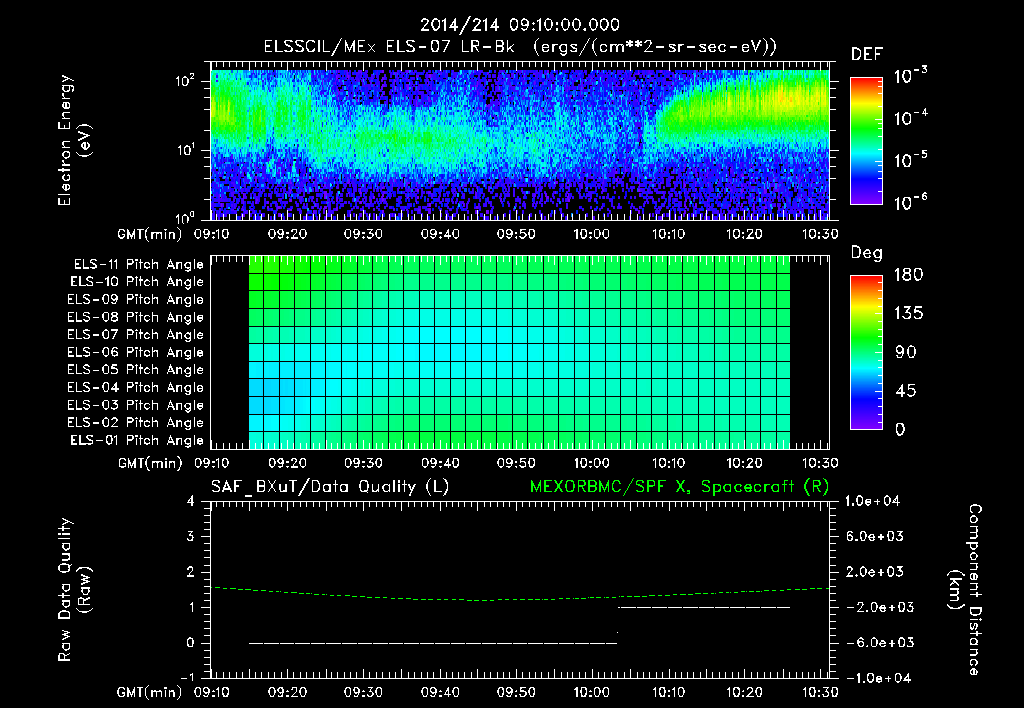Click the pitch angle heat map grid
1024x708 pixels.
tap(520, 353)
